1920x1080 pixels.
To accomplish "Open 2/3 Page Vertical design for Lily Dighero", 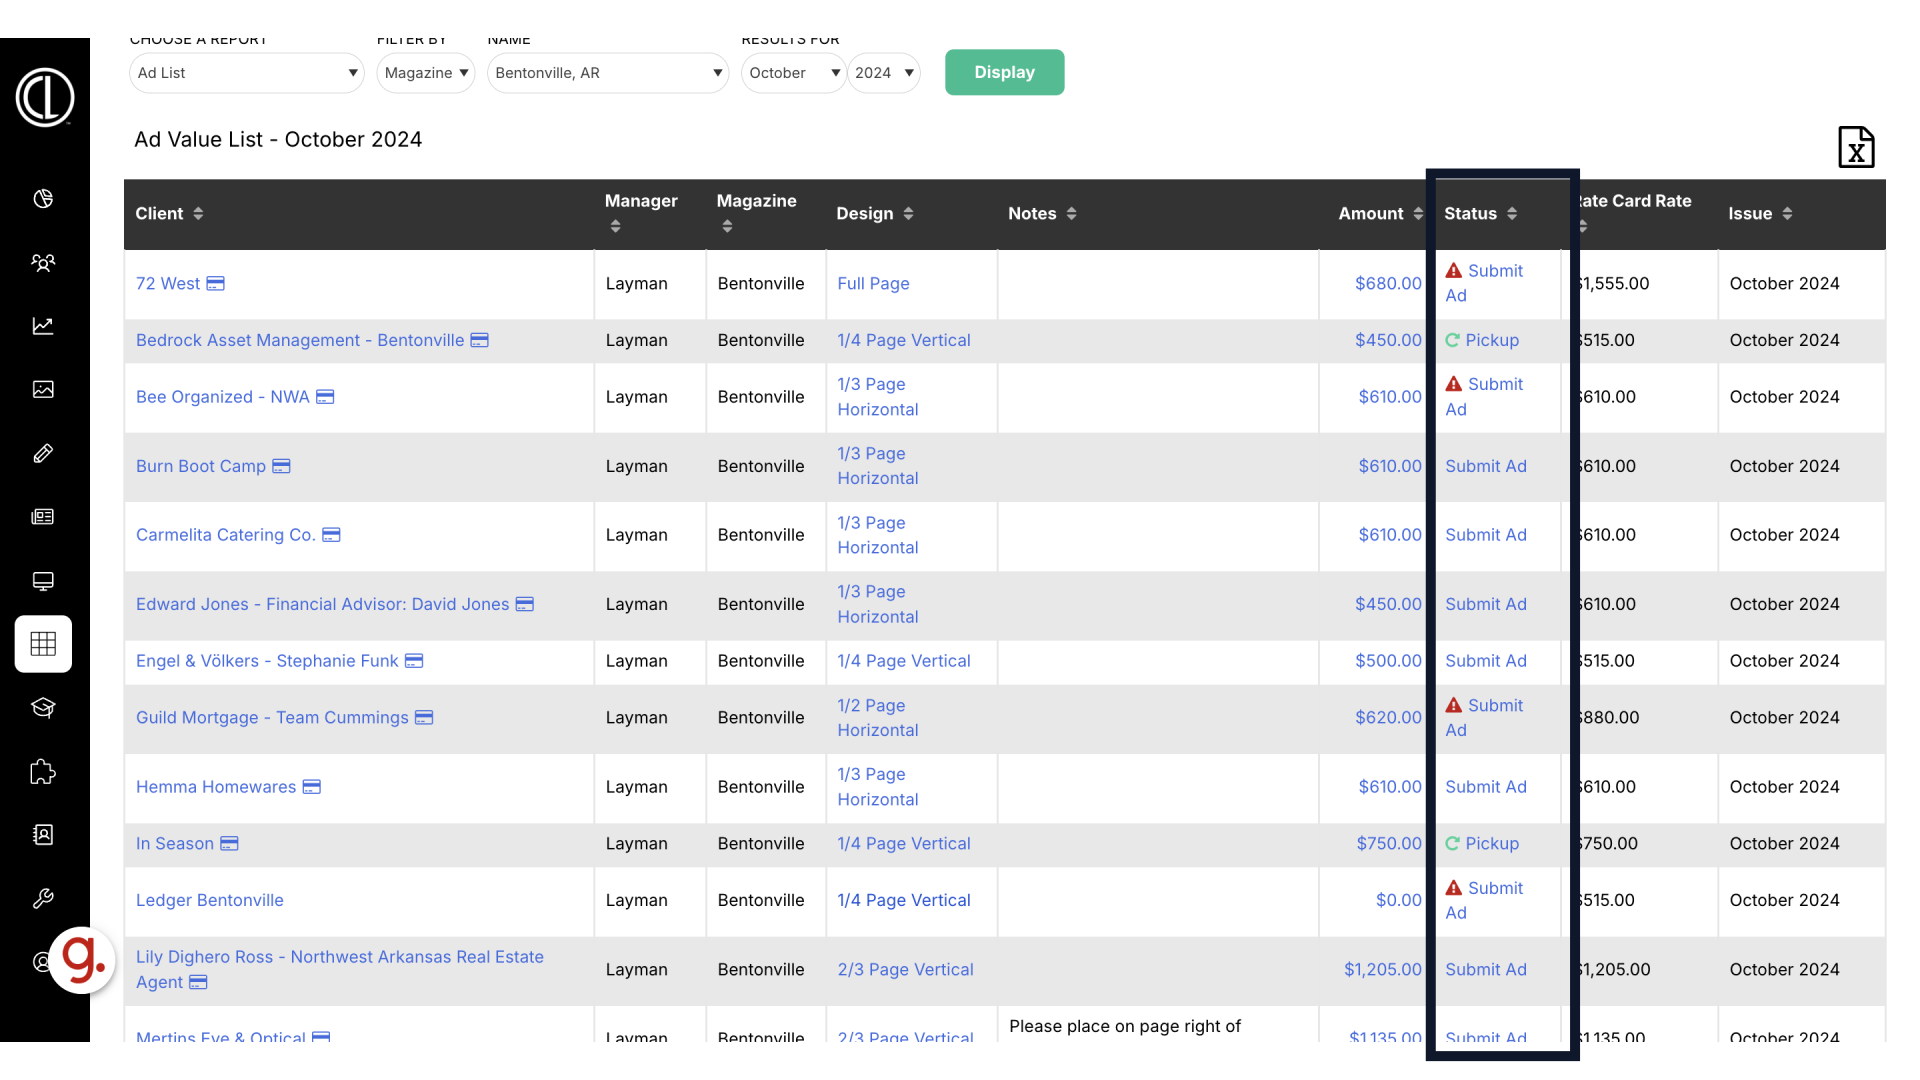I will [905, 970].
